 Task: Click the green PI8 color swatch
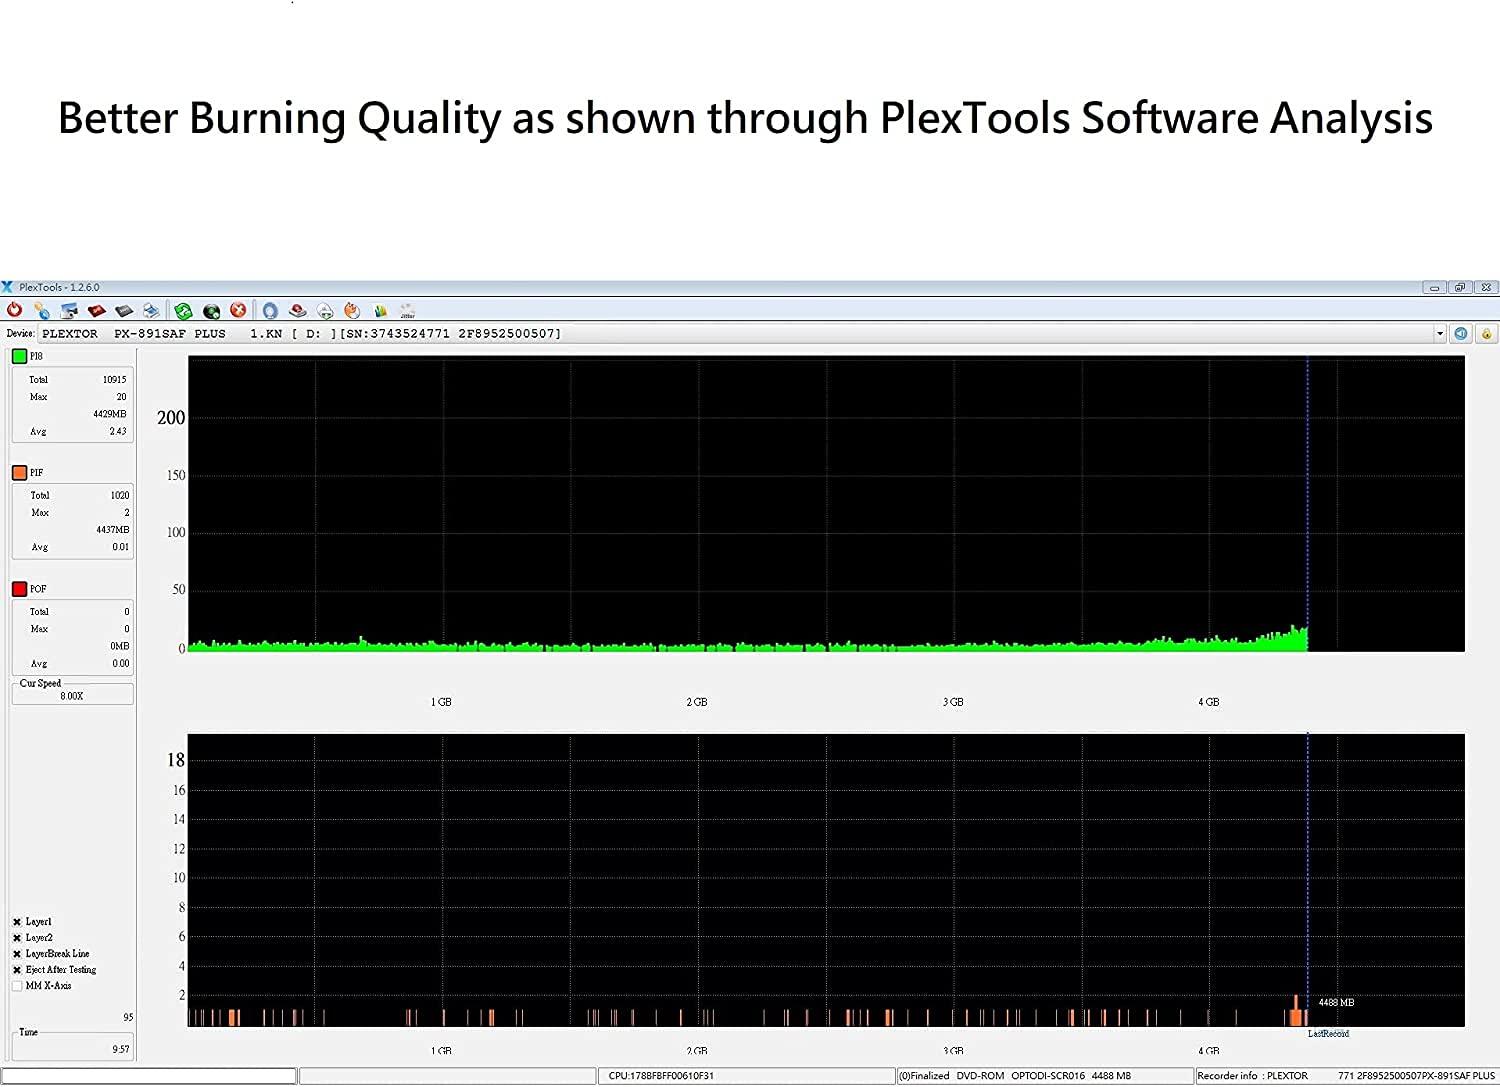19,356
